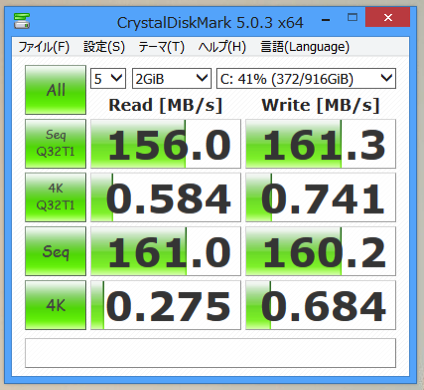Start the Seq Q32T1 test
Screen dimensions: 424x390
click(x=56, y=144)
